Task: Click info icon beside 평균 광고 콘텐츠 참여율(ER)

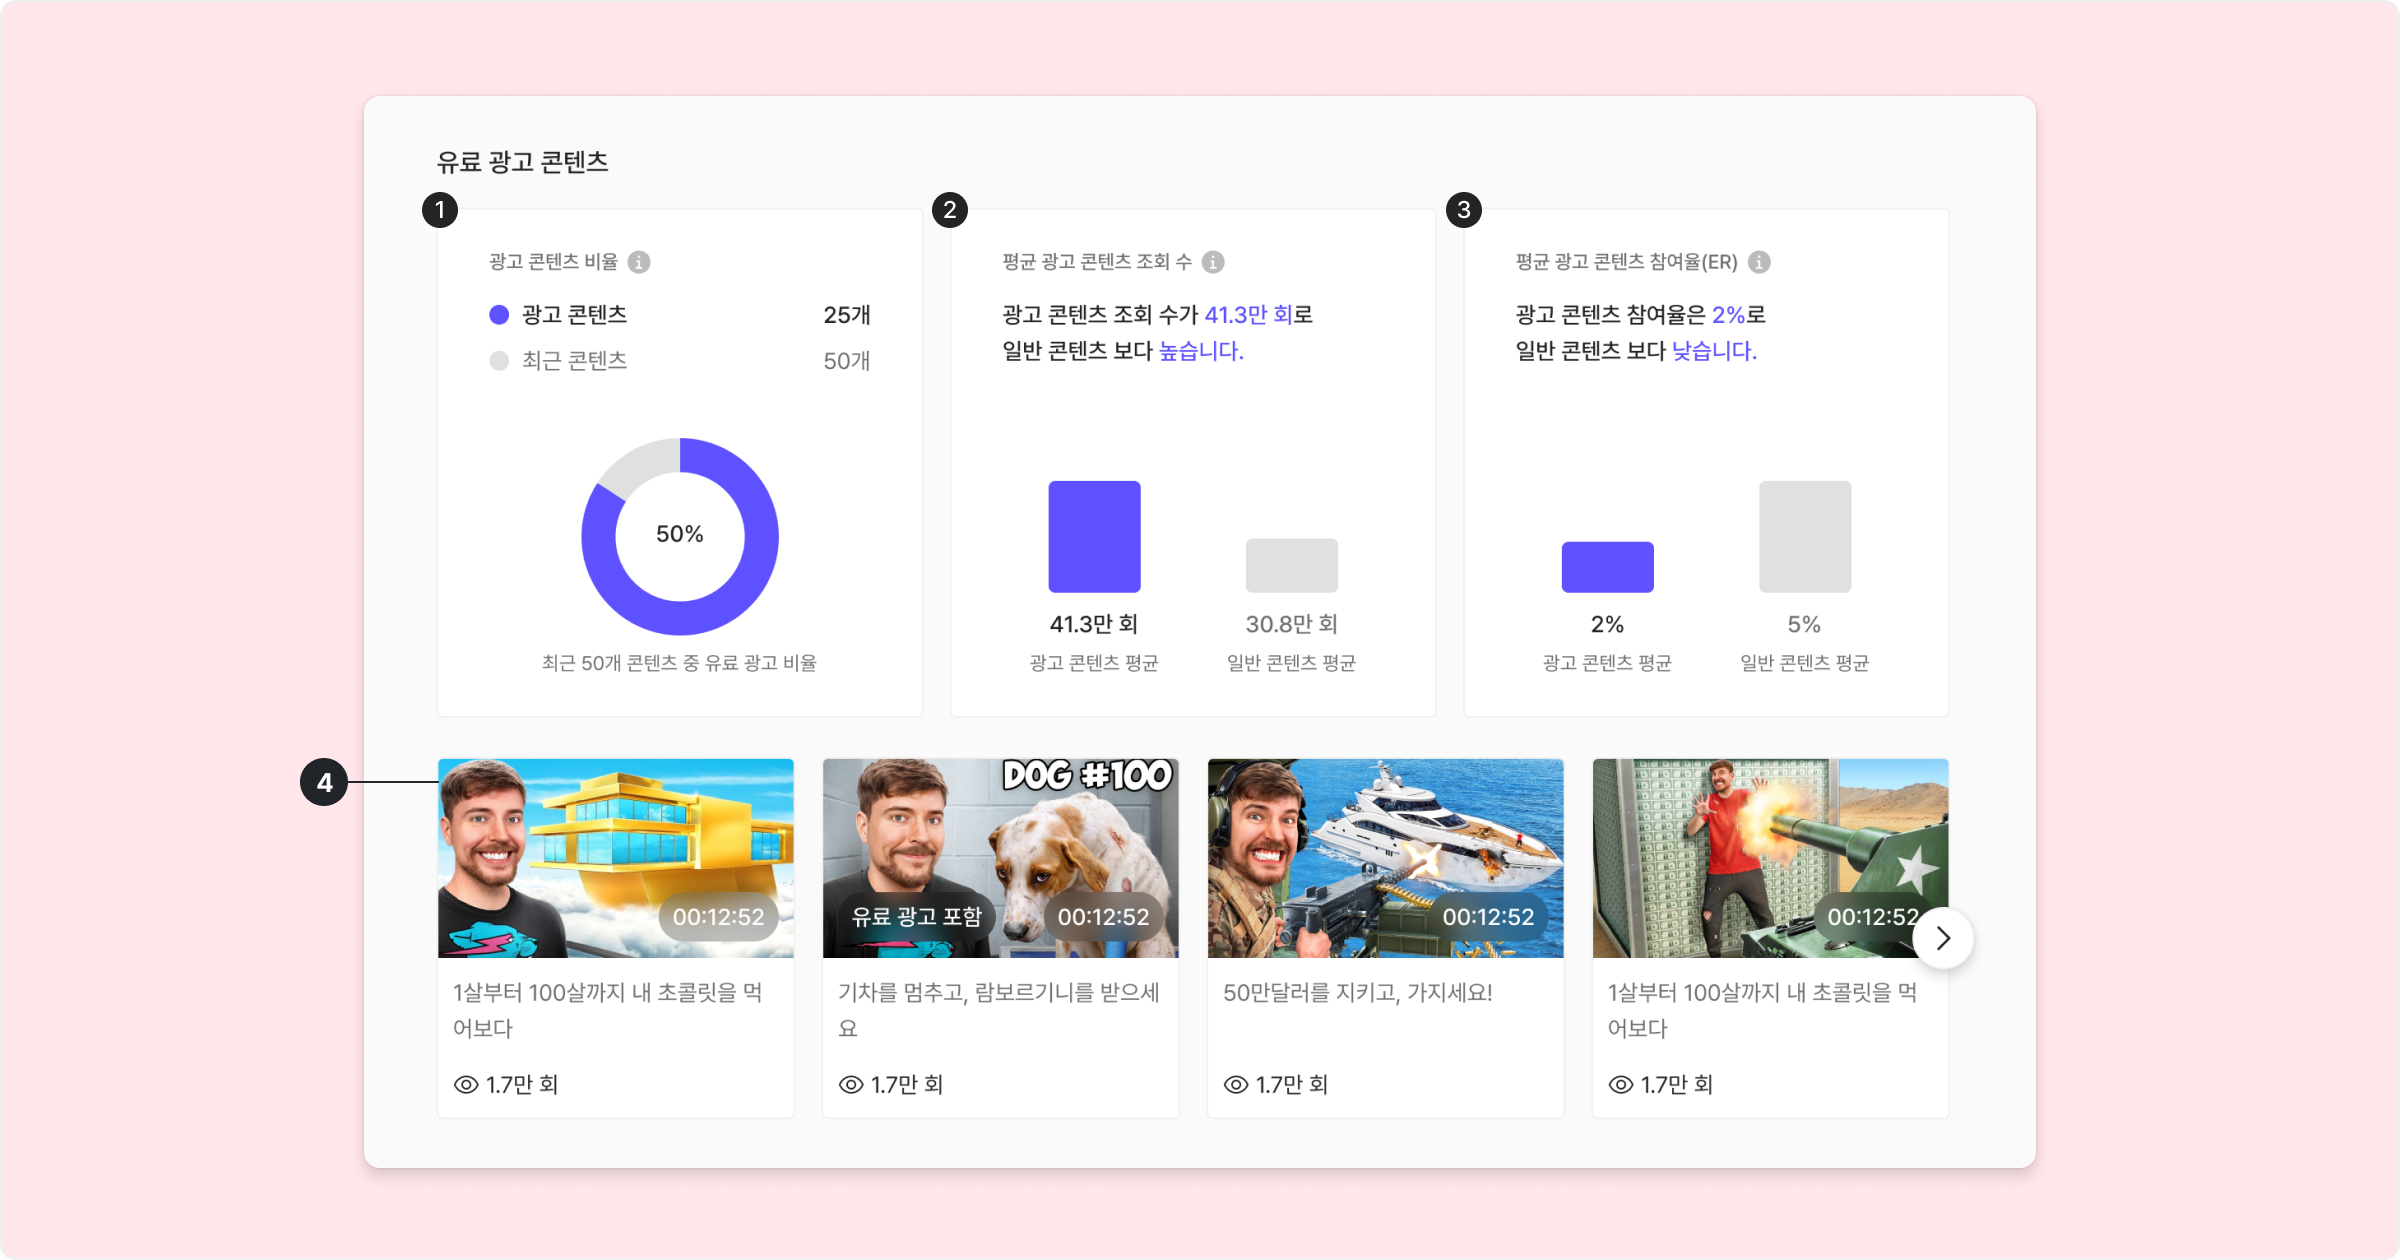Action: pos(1759,262)
